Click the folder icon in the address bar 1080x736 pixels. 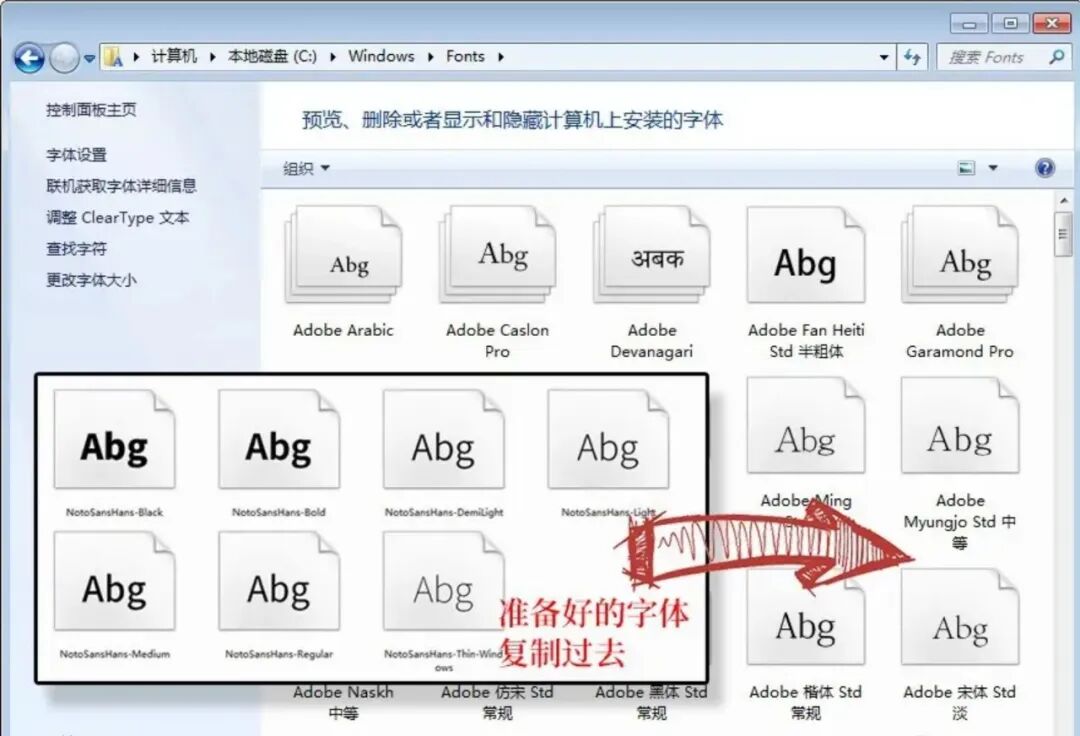click(x=115, y=57)
